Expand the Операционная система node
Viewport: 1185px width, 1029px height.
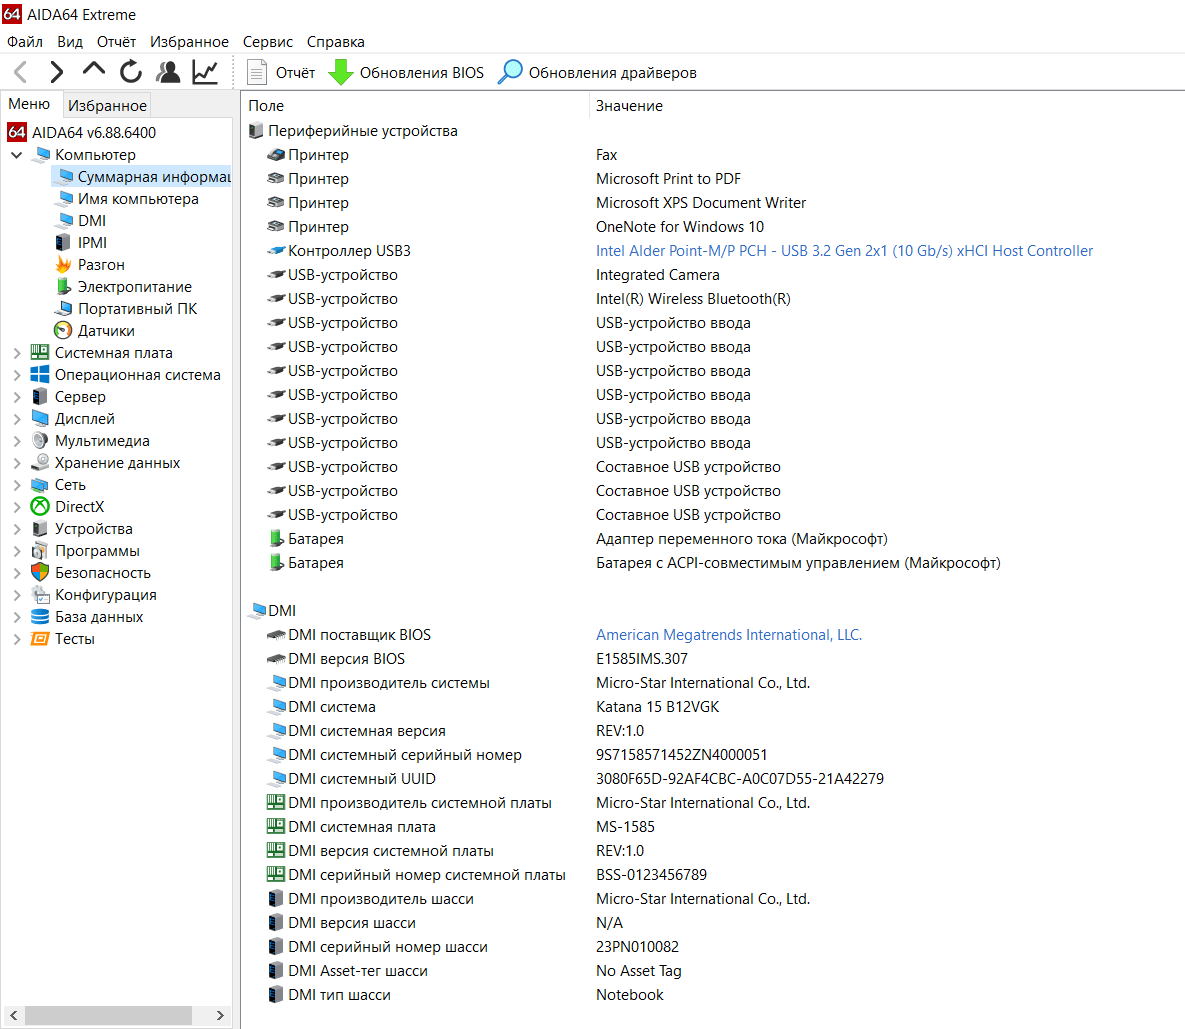(17, 375)
